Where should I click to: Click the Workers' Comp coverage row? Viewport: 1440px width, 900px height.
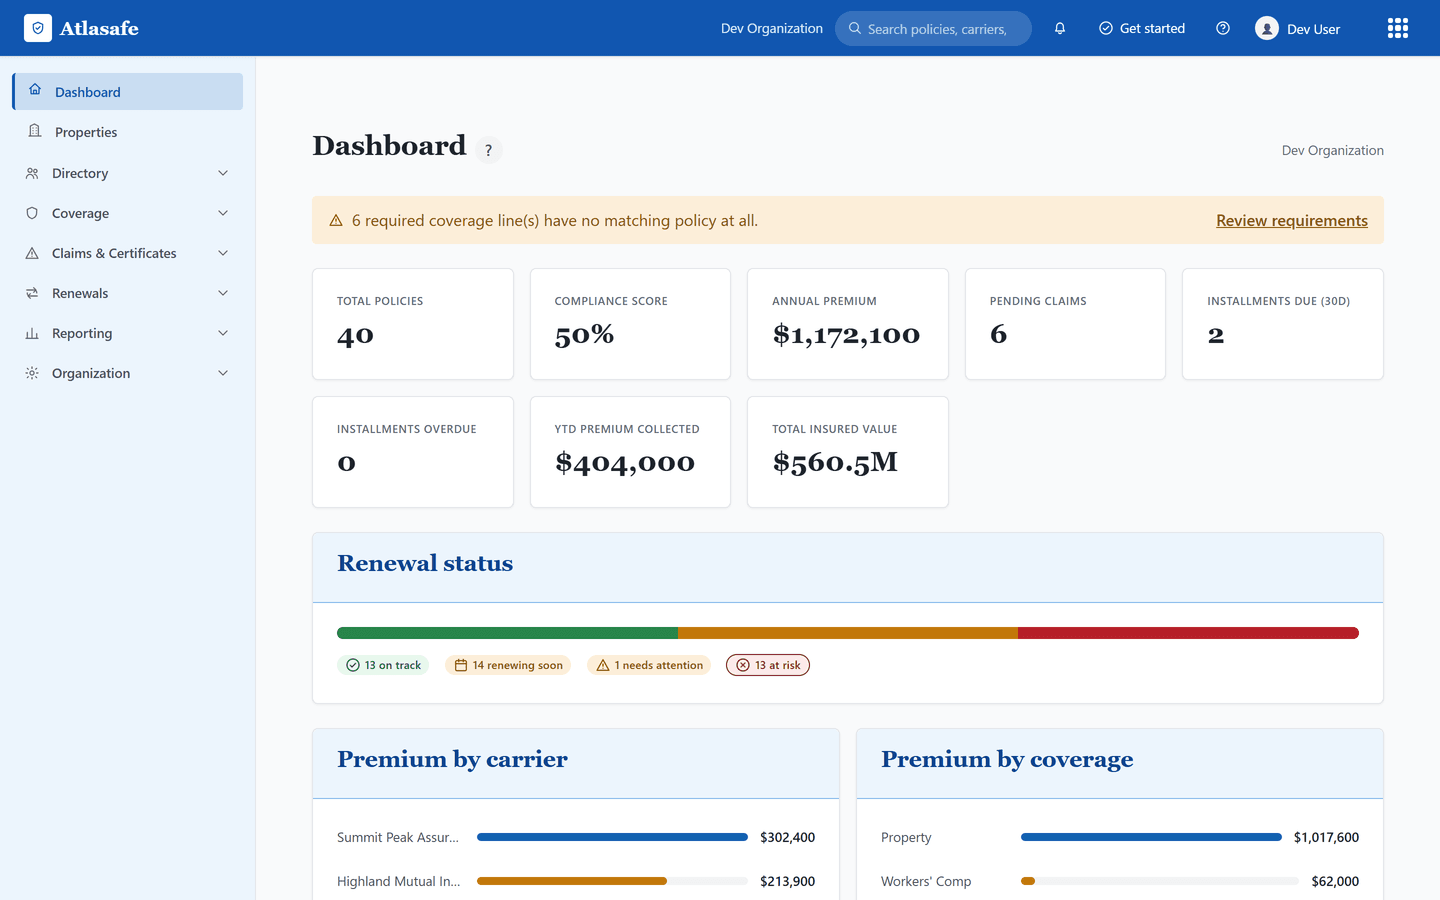(1120, 881)
